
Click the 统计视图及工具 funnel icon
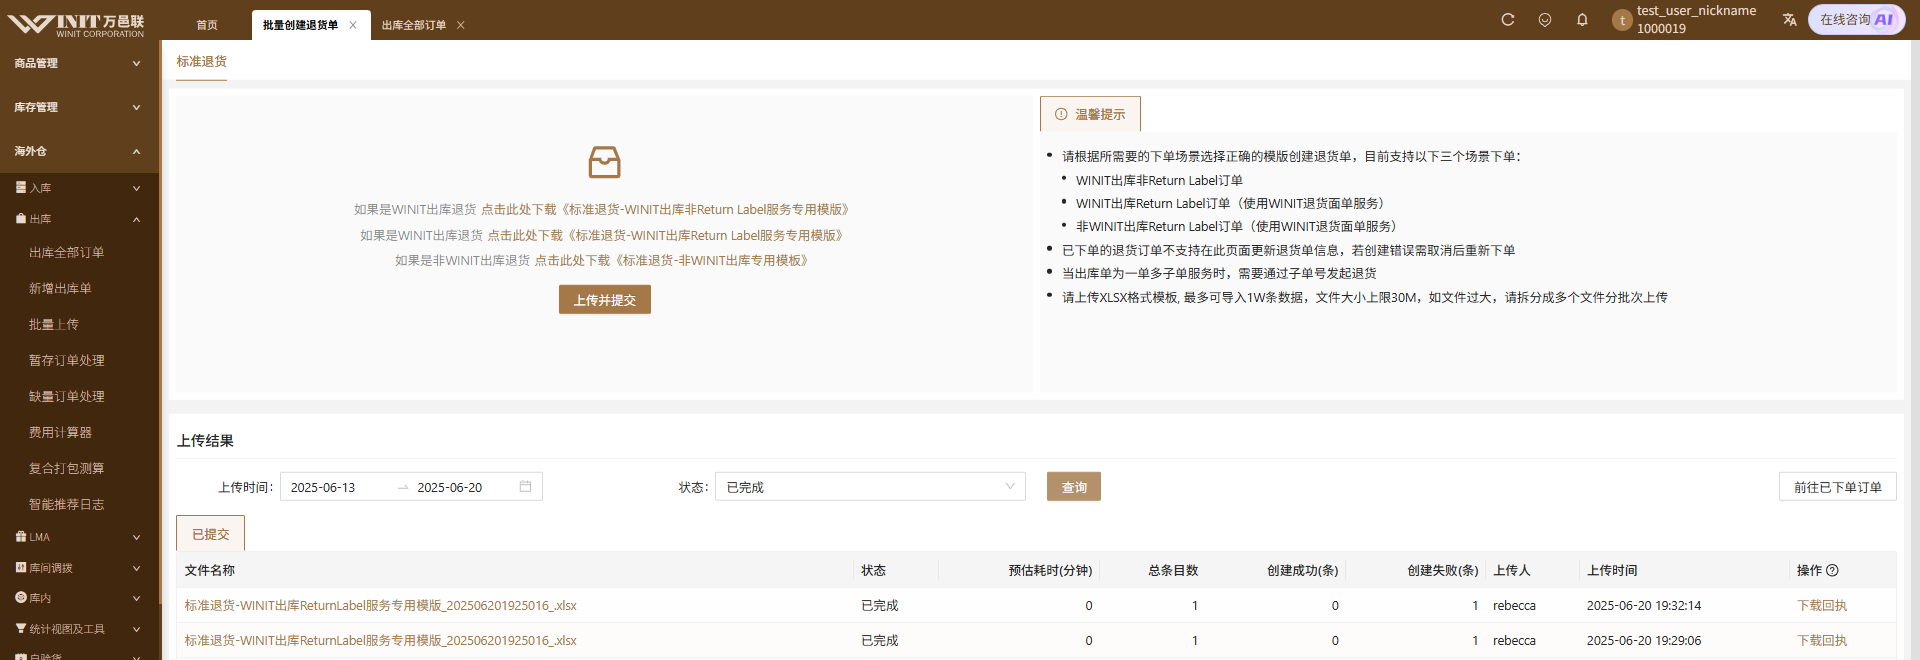(x=21, y=628)
